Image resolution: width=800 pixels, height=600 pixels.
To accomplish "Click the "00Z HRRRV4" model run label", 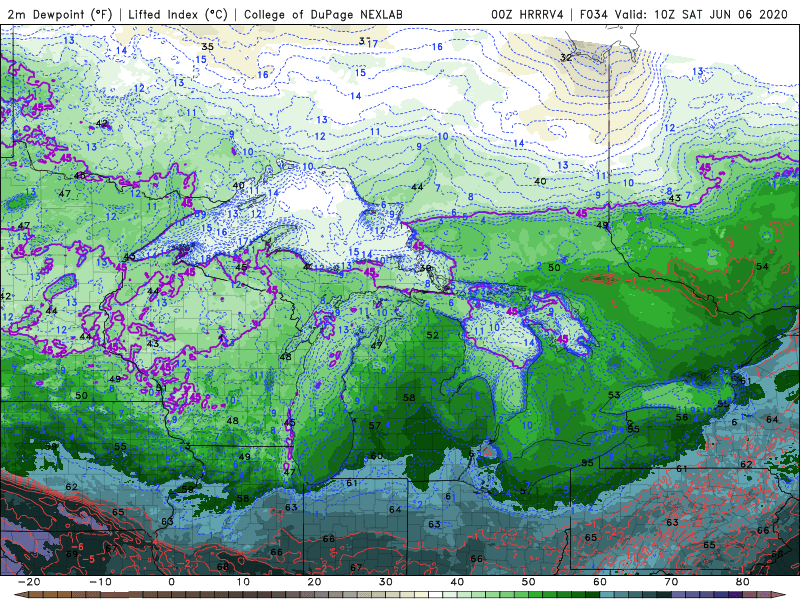I will click(527, 14).
